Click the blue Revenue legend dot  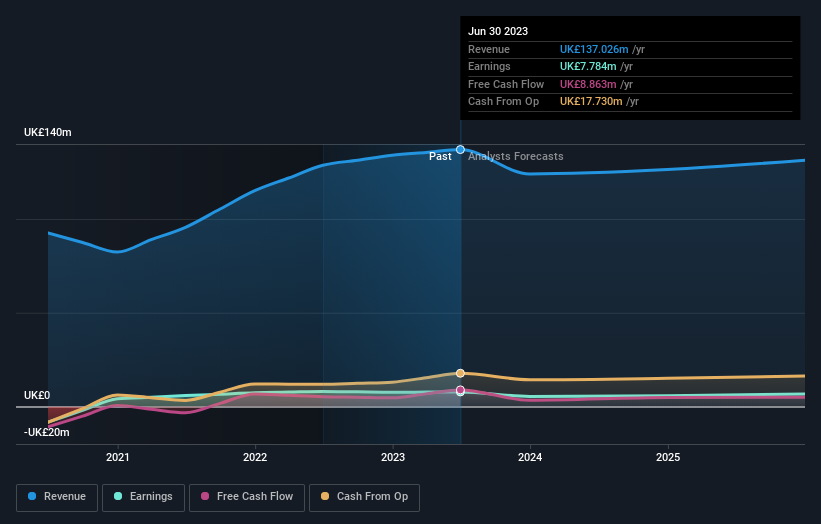click(x=32, y=496)
